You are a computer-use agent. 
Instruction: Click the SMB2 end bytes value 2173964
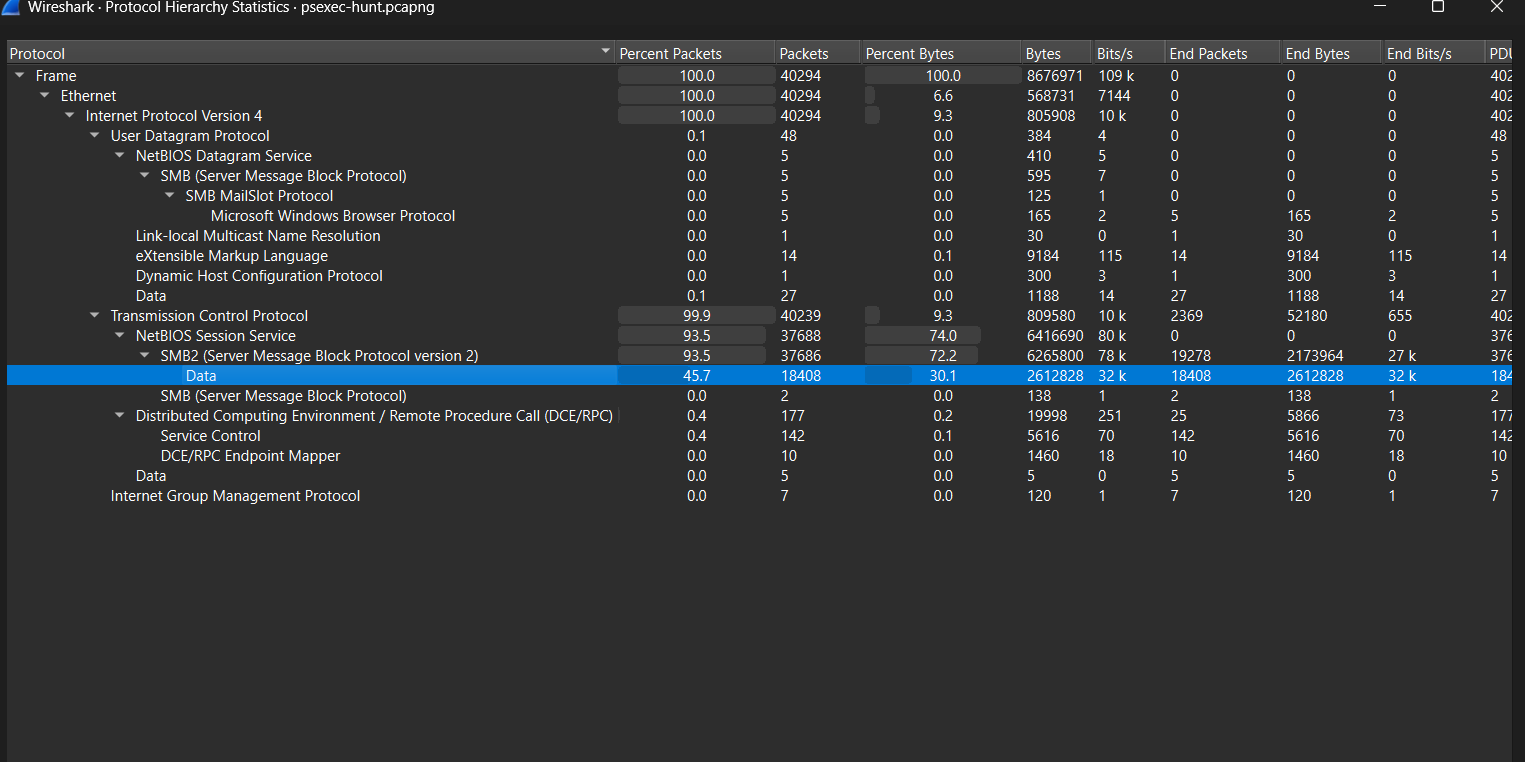point(1314,356)
